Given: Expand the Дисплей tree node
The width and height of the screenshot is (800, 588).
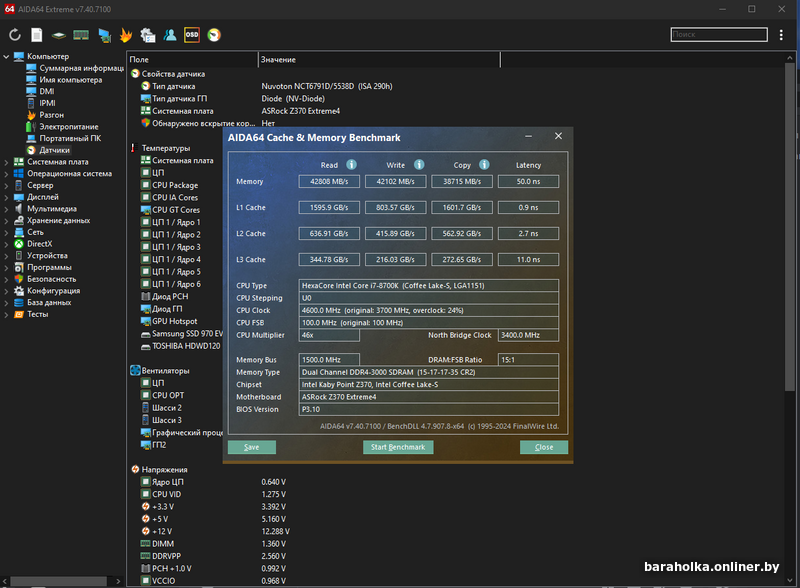Looking at the screenshot, I should coord(6,197).
